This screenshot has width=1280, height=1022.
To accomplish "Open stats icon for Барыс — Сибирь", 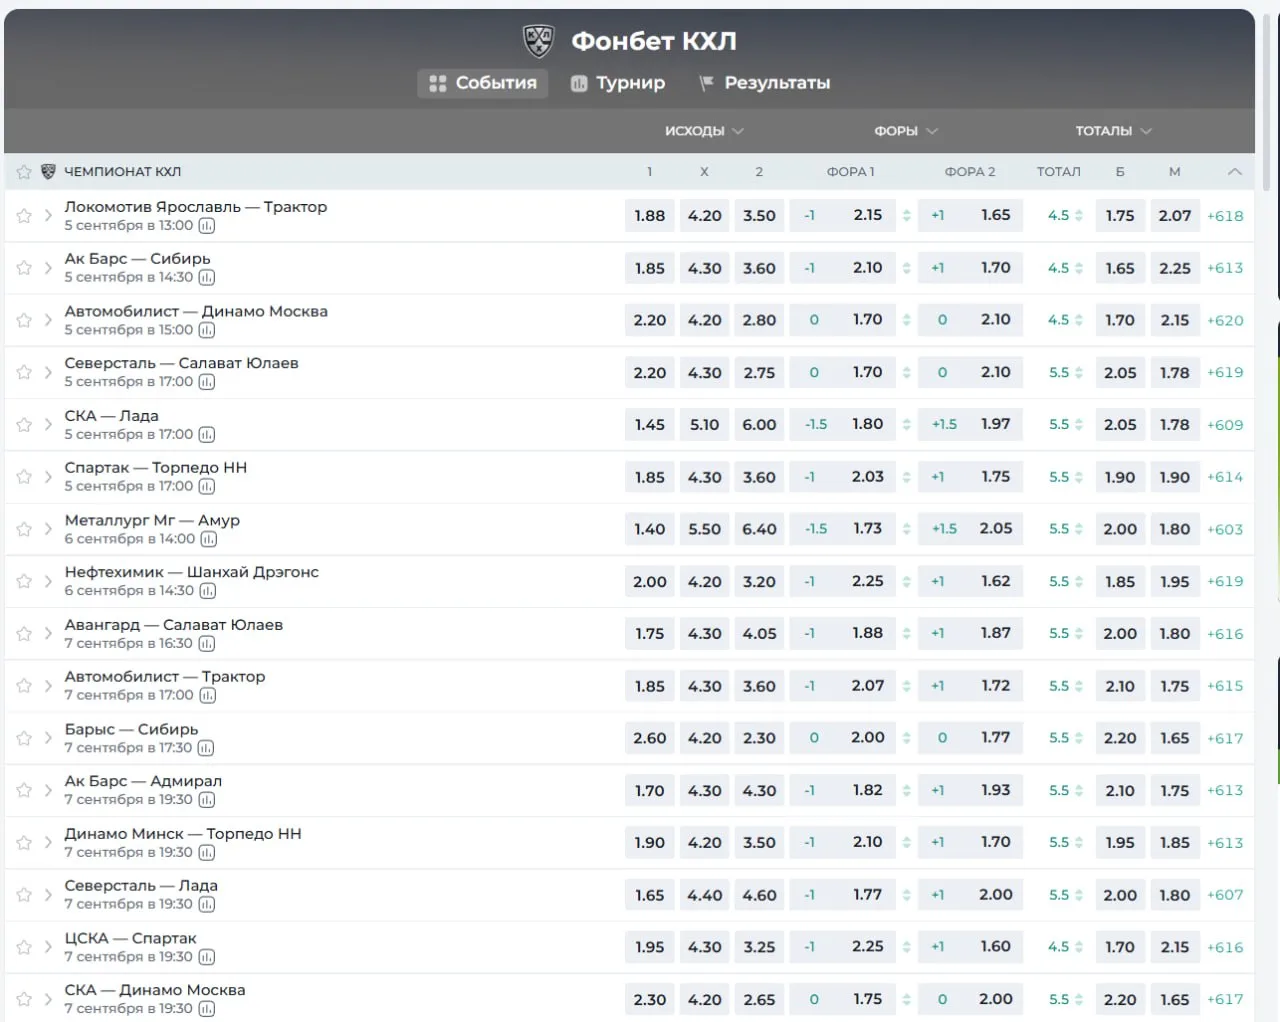I will point(205,748).
